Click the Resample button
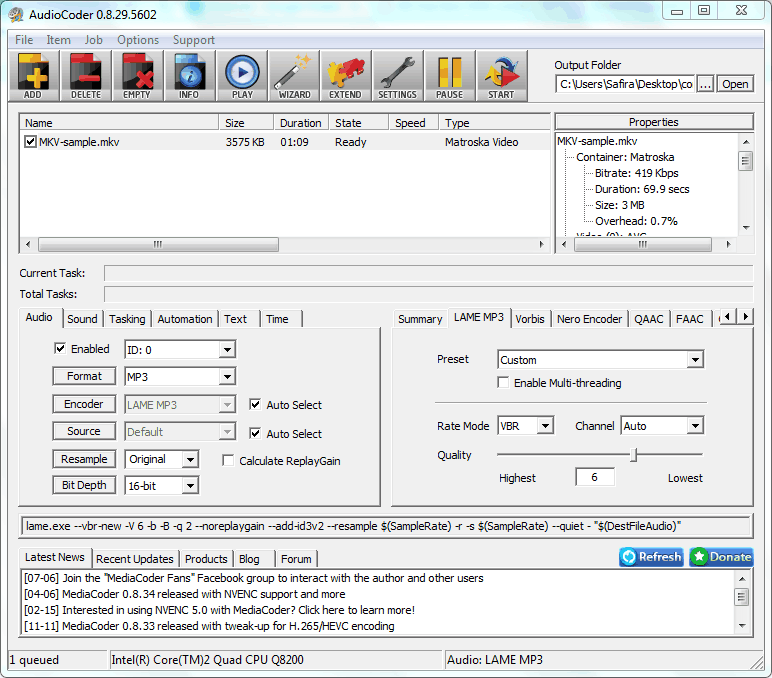Viewport: 772px width, 678px height. coord(84,459)
